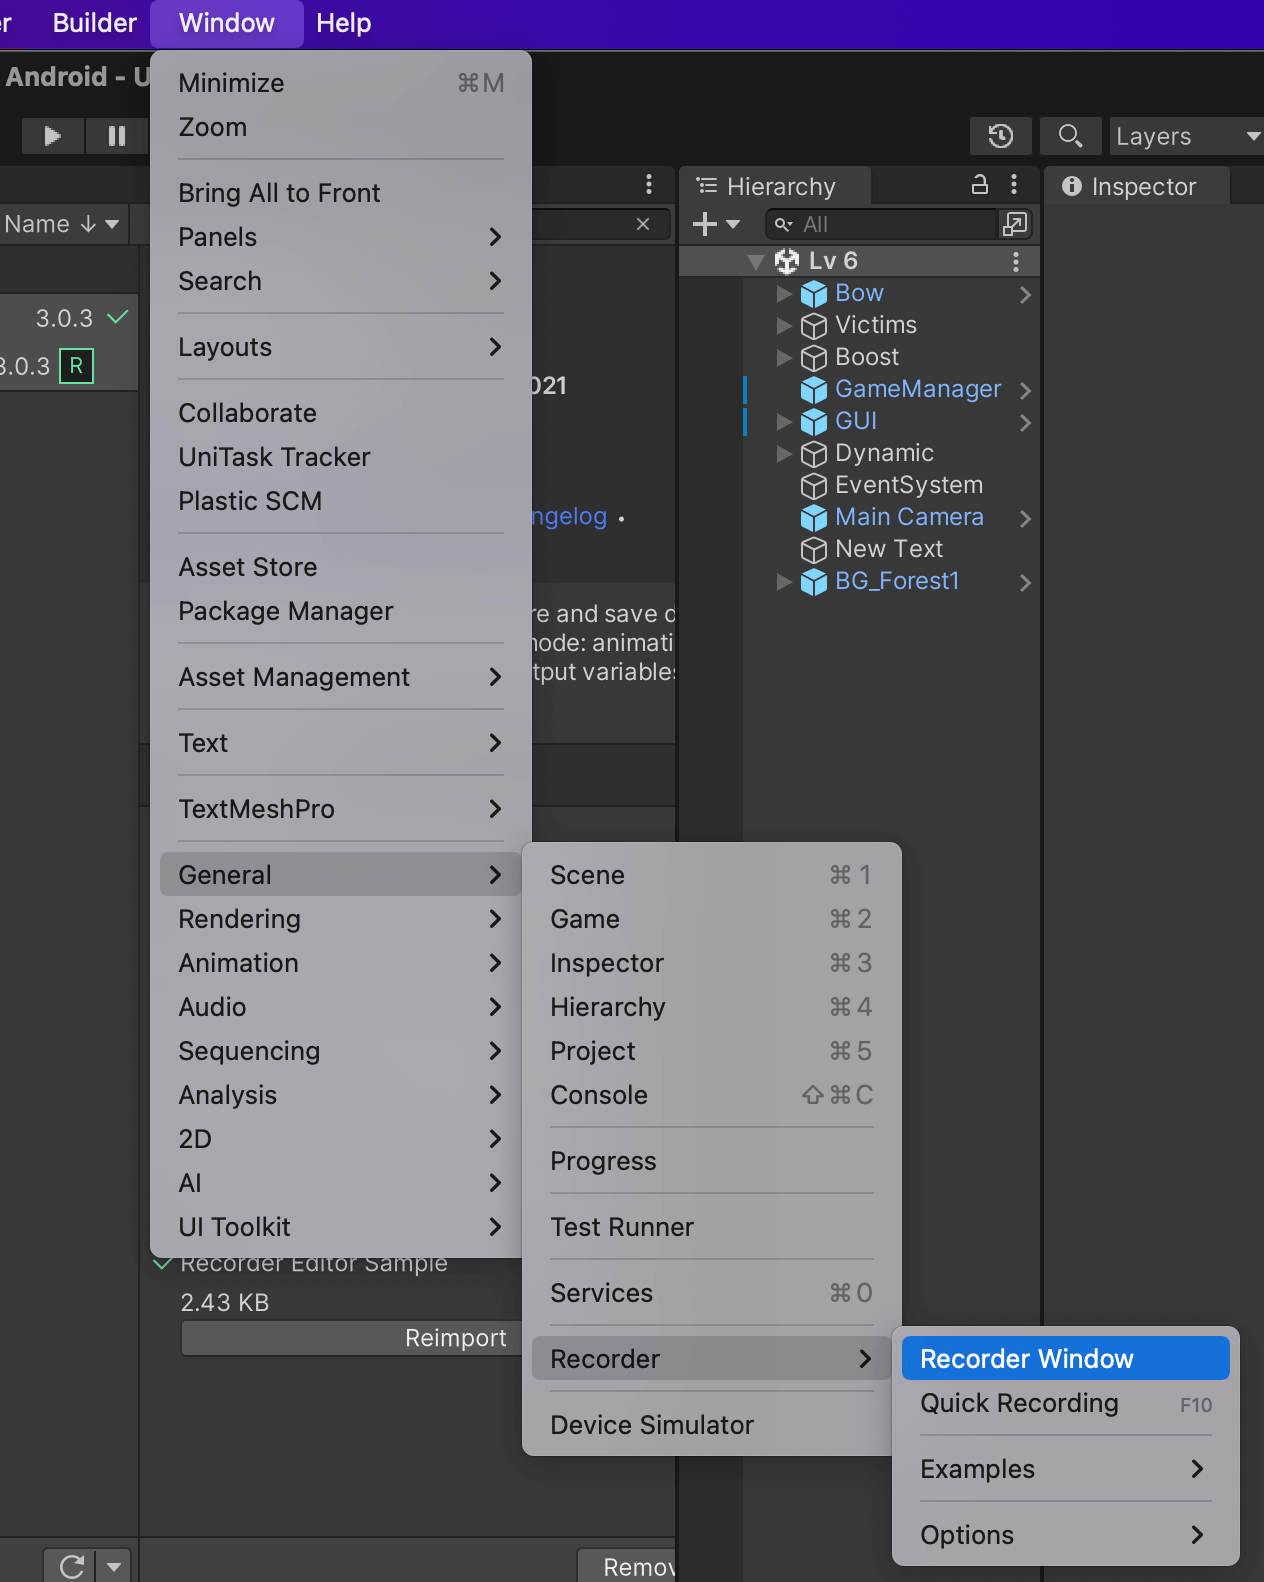Open the Builder menu
Image resolution: width=1264 pixels, height=1582 pixels.
(94, 23)
